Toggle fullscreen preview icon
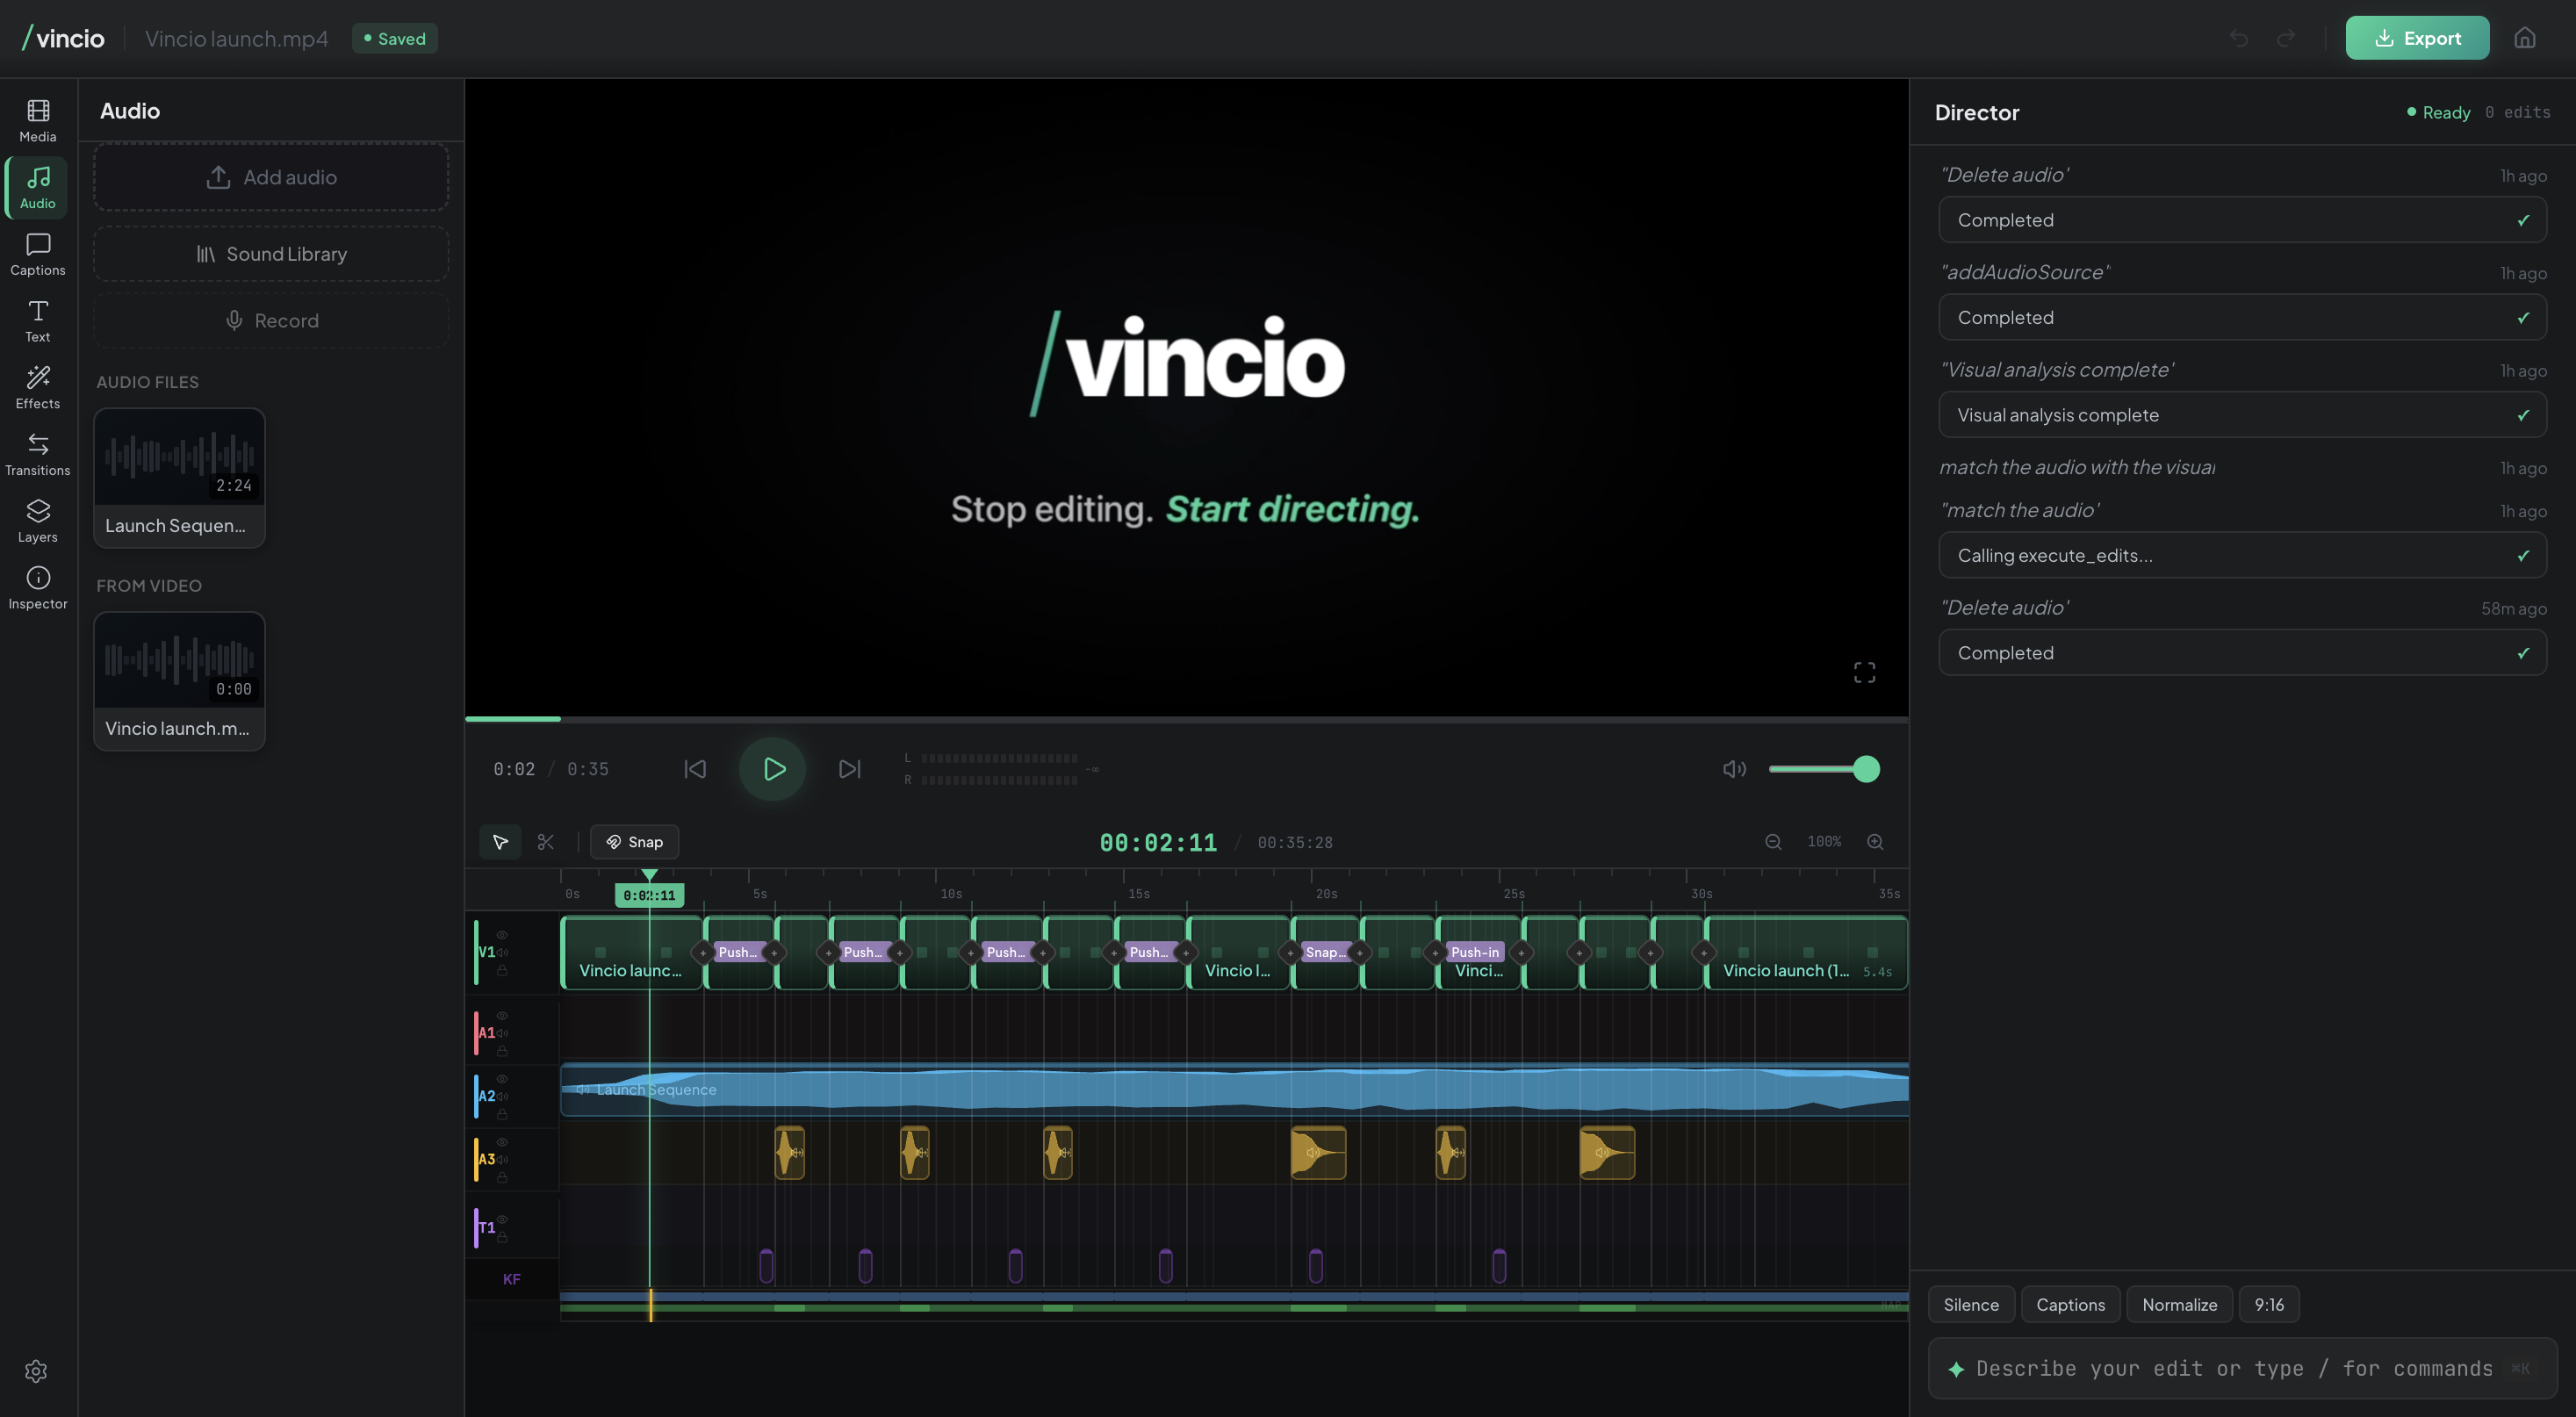 tap(1864, 672)
